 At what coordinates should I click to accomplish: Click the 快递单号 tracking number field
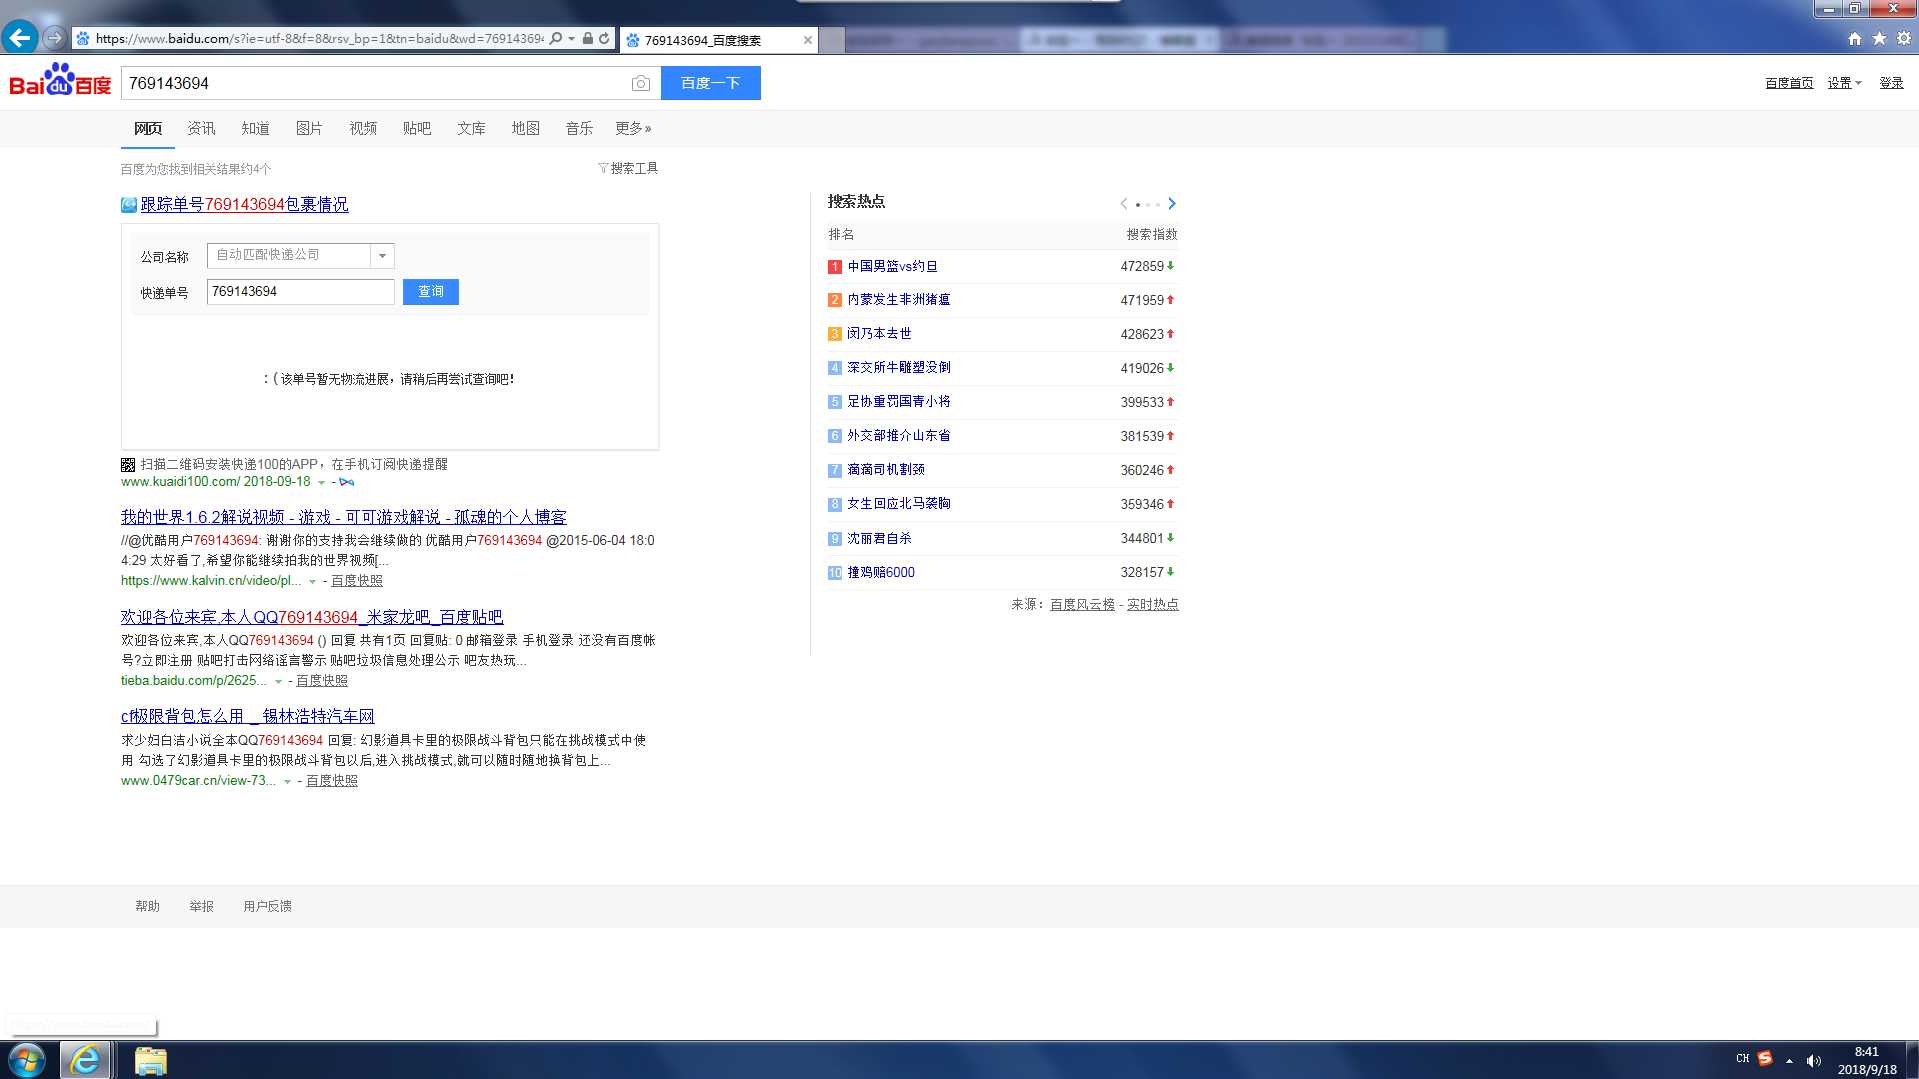pyautogui.click(x=301, y=291)
